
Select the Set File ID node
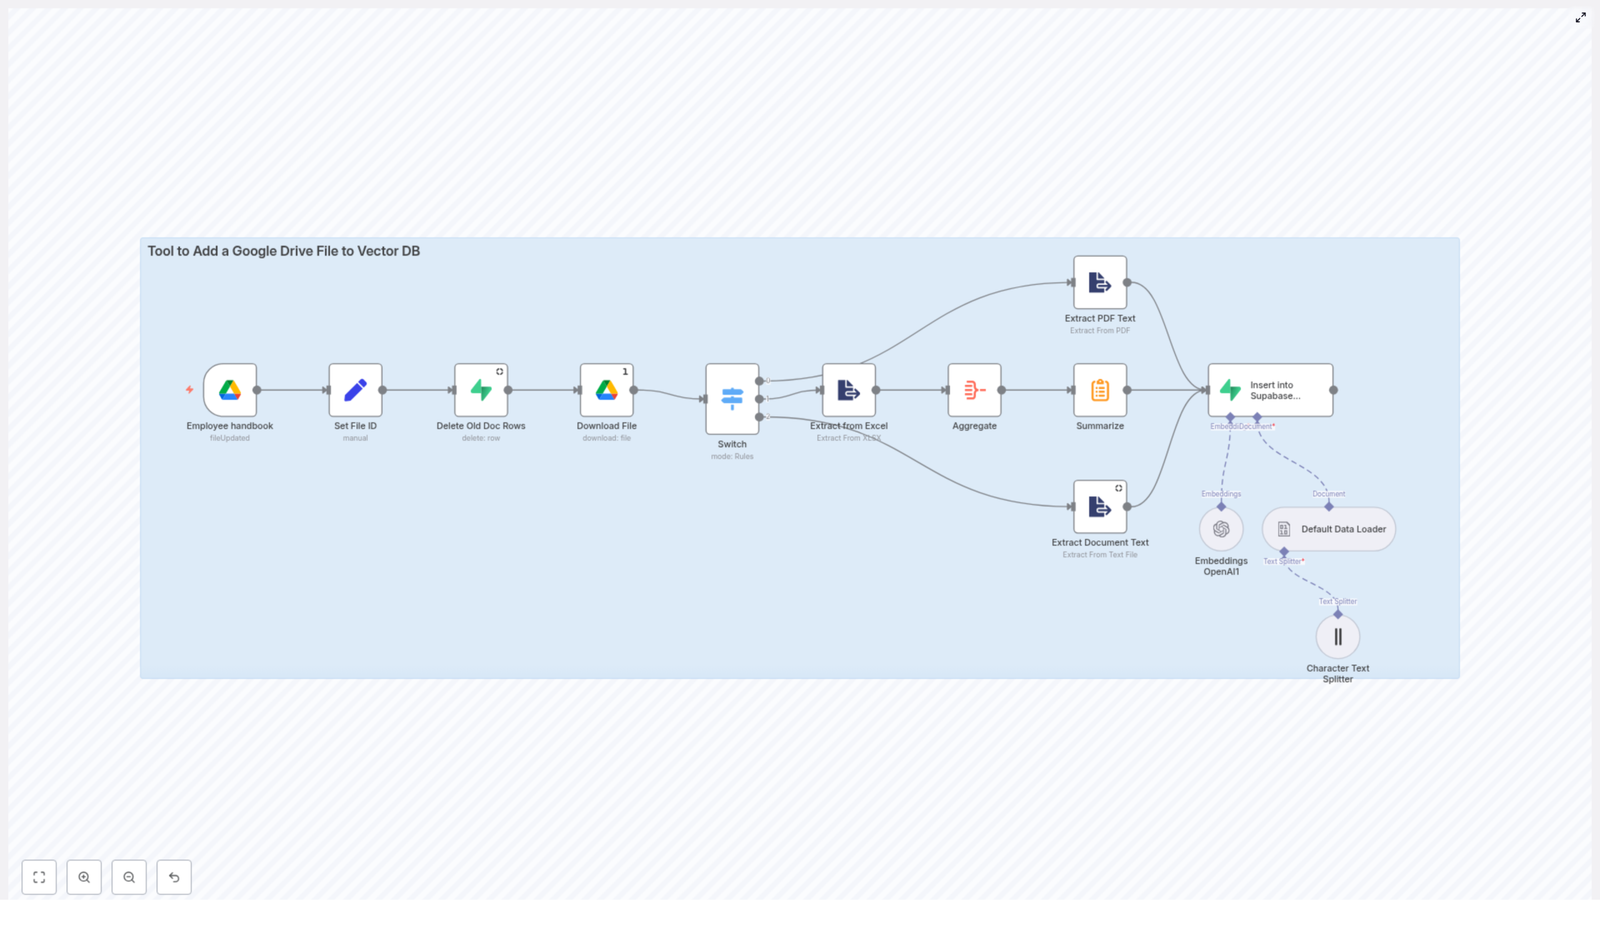point(355,390)
